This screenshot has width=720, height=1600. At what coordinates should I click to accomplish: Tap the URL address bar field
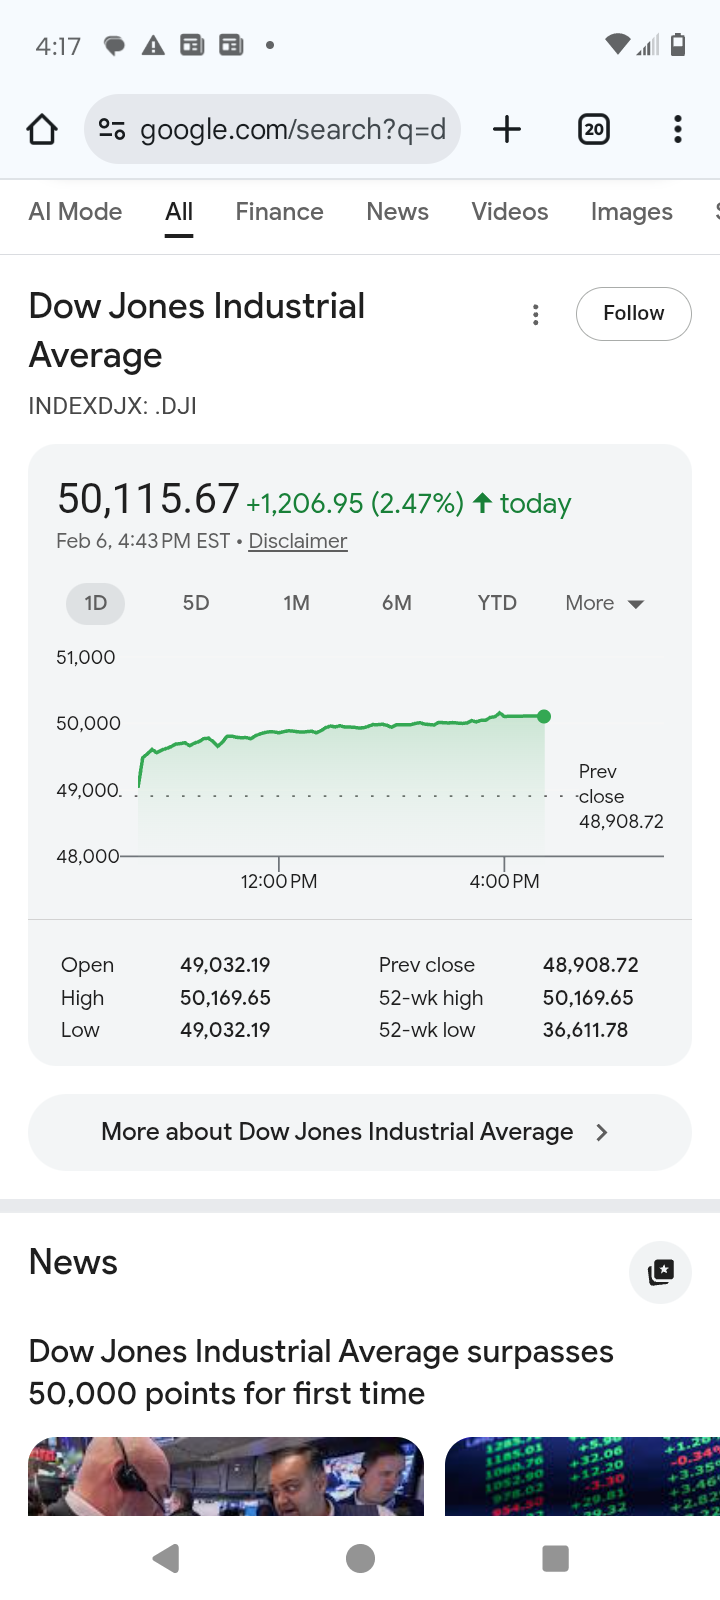pos(292,129)
